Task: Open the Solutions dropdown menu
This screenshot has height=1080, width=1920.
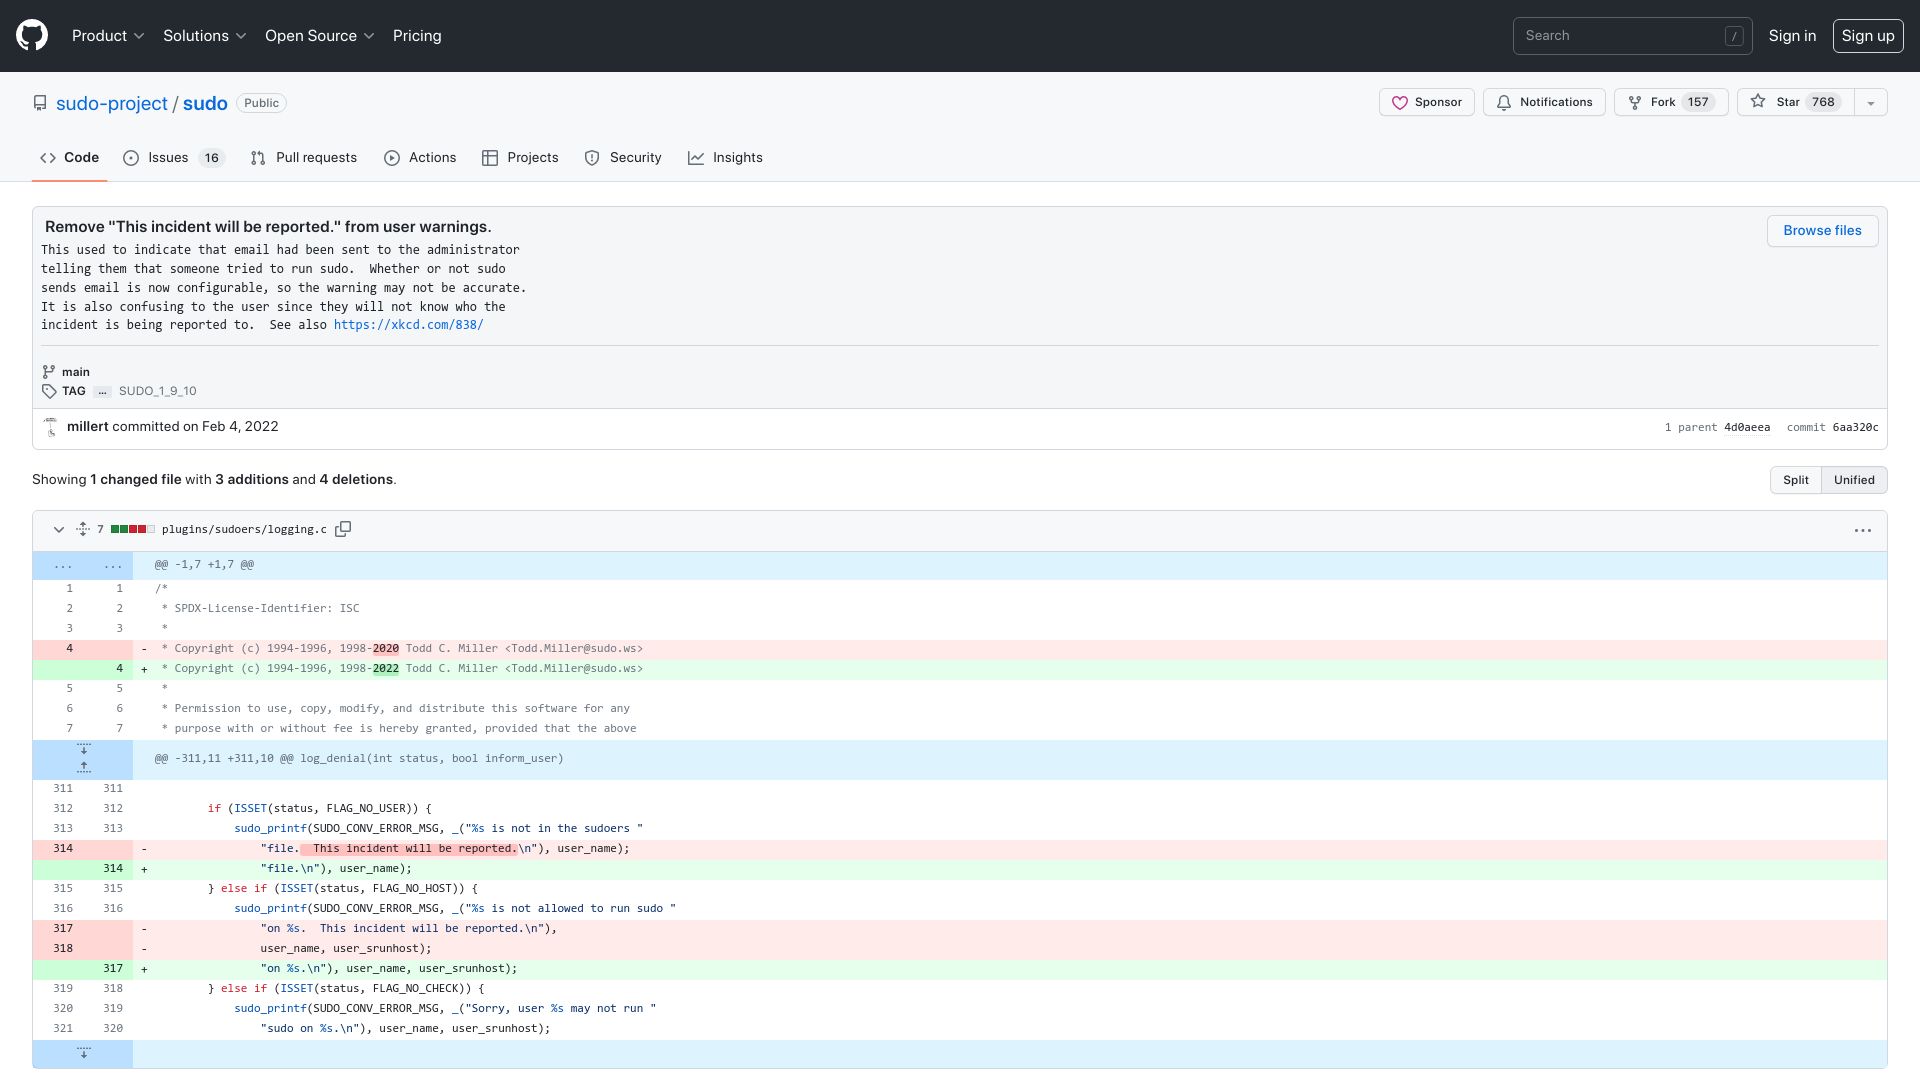Action: tap(204, 36)
